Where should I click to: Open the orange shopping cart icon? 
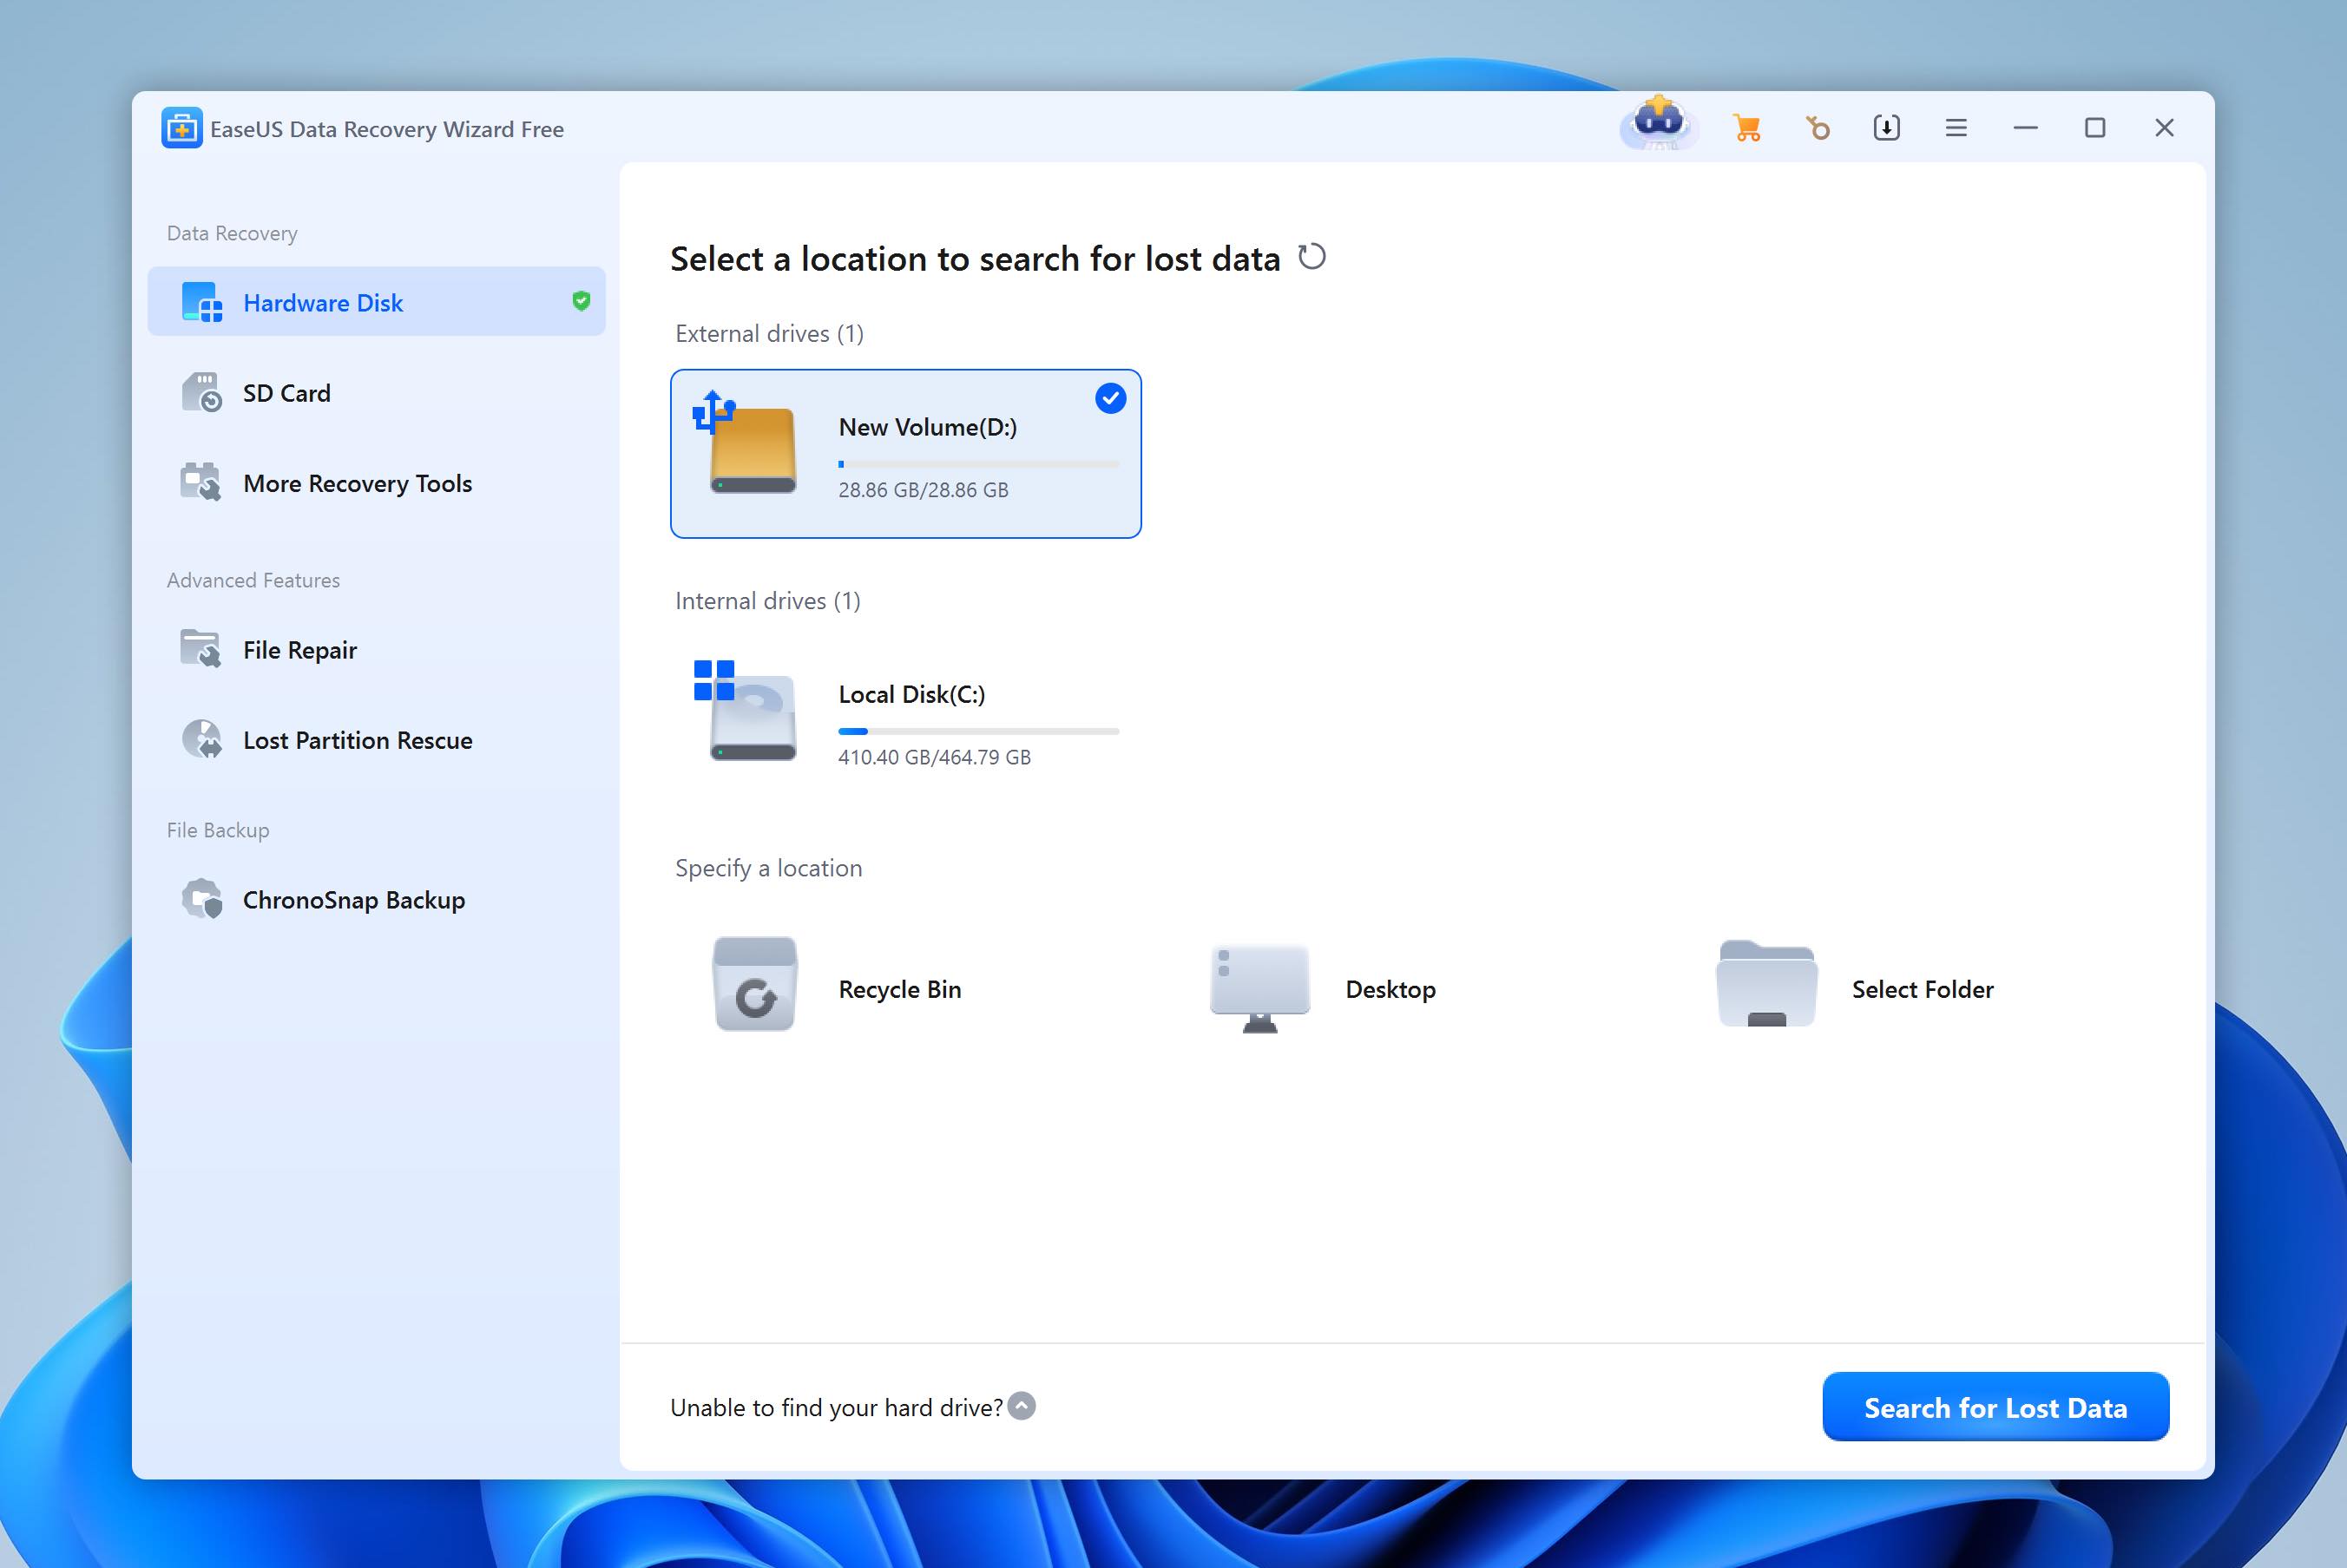(x=1747, y=128)
